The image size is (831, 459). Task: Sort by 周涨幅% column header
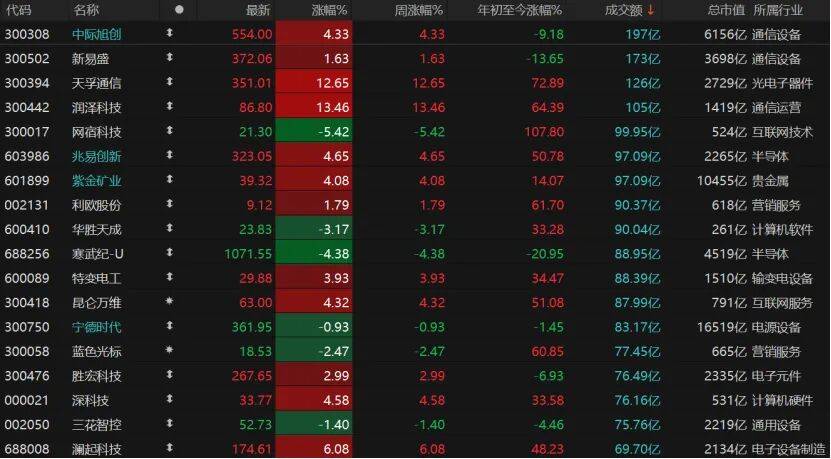419,10
